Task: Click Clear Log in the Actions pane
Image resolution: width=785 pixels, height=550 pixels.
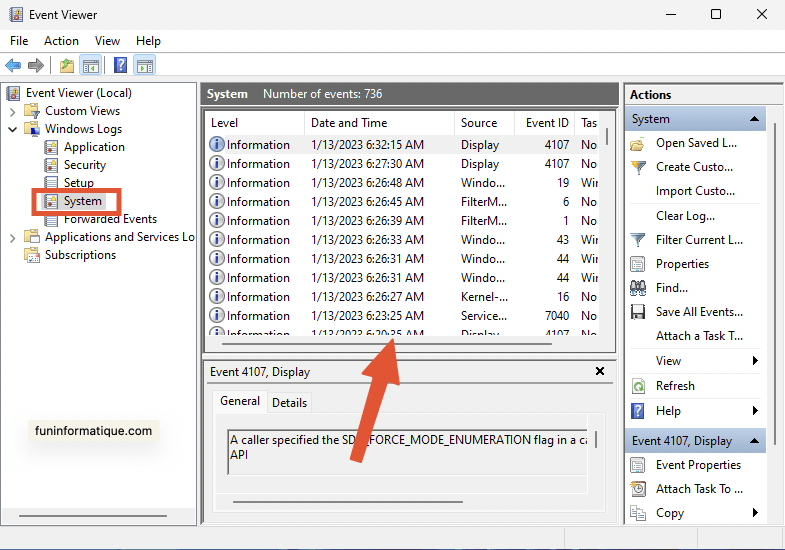Action: pos(685,216)
